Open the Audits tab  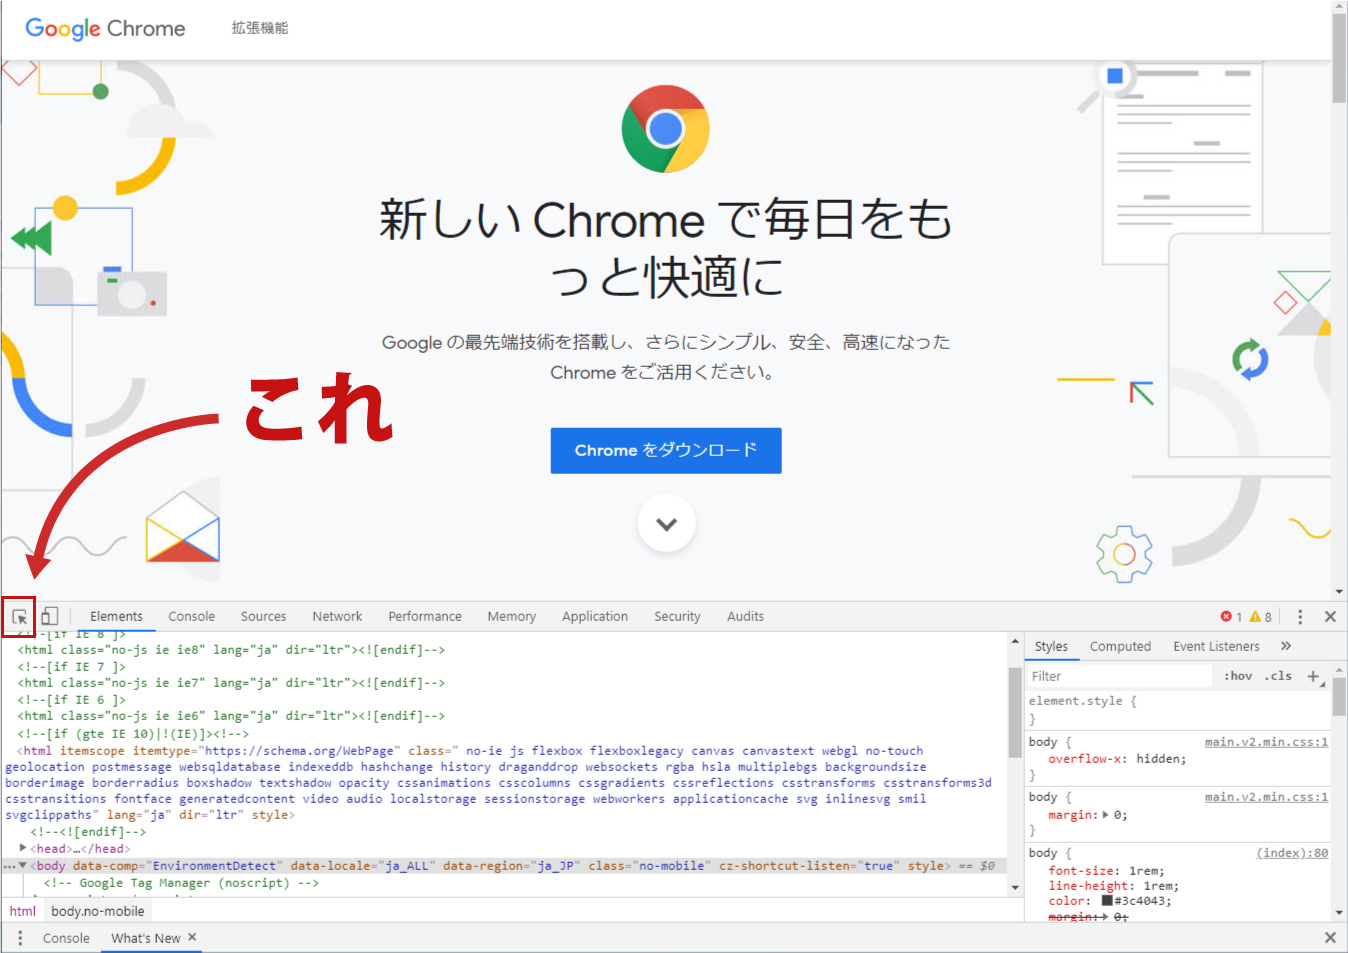point(745,617)
